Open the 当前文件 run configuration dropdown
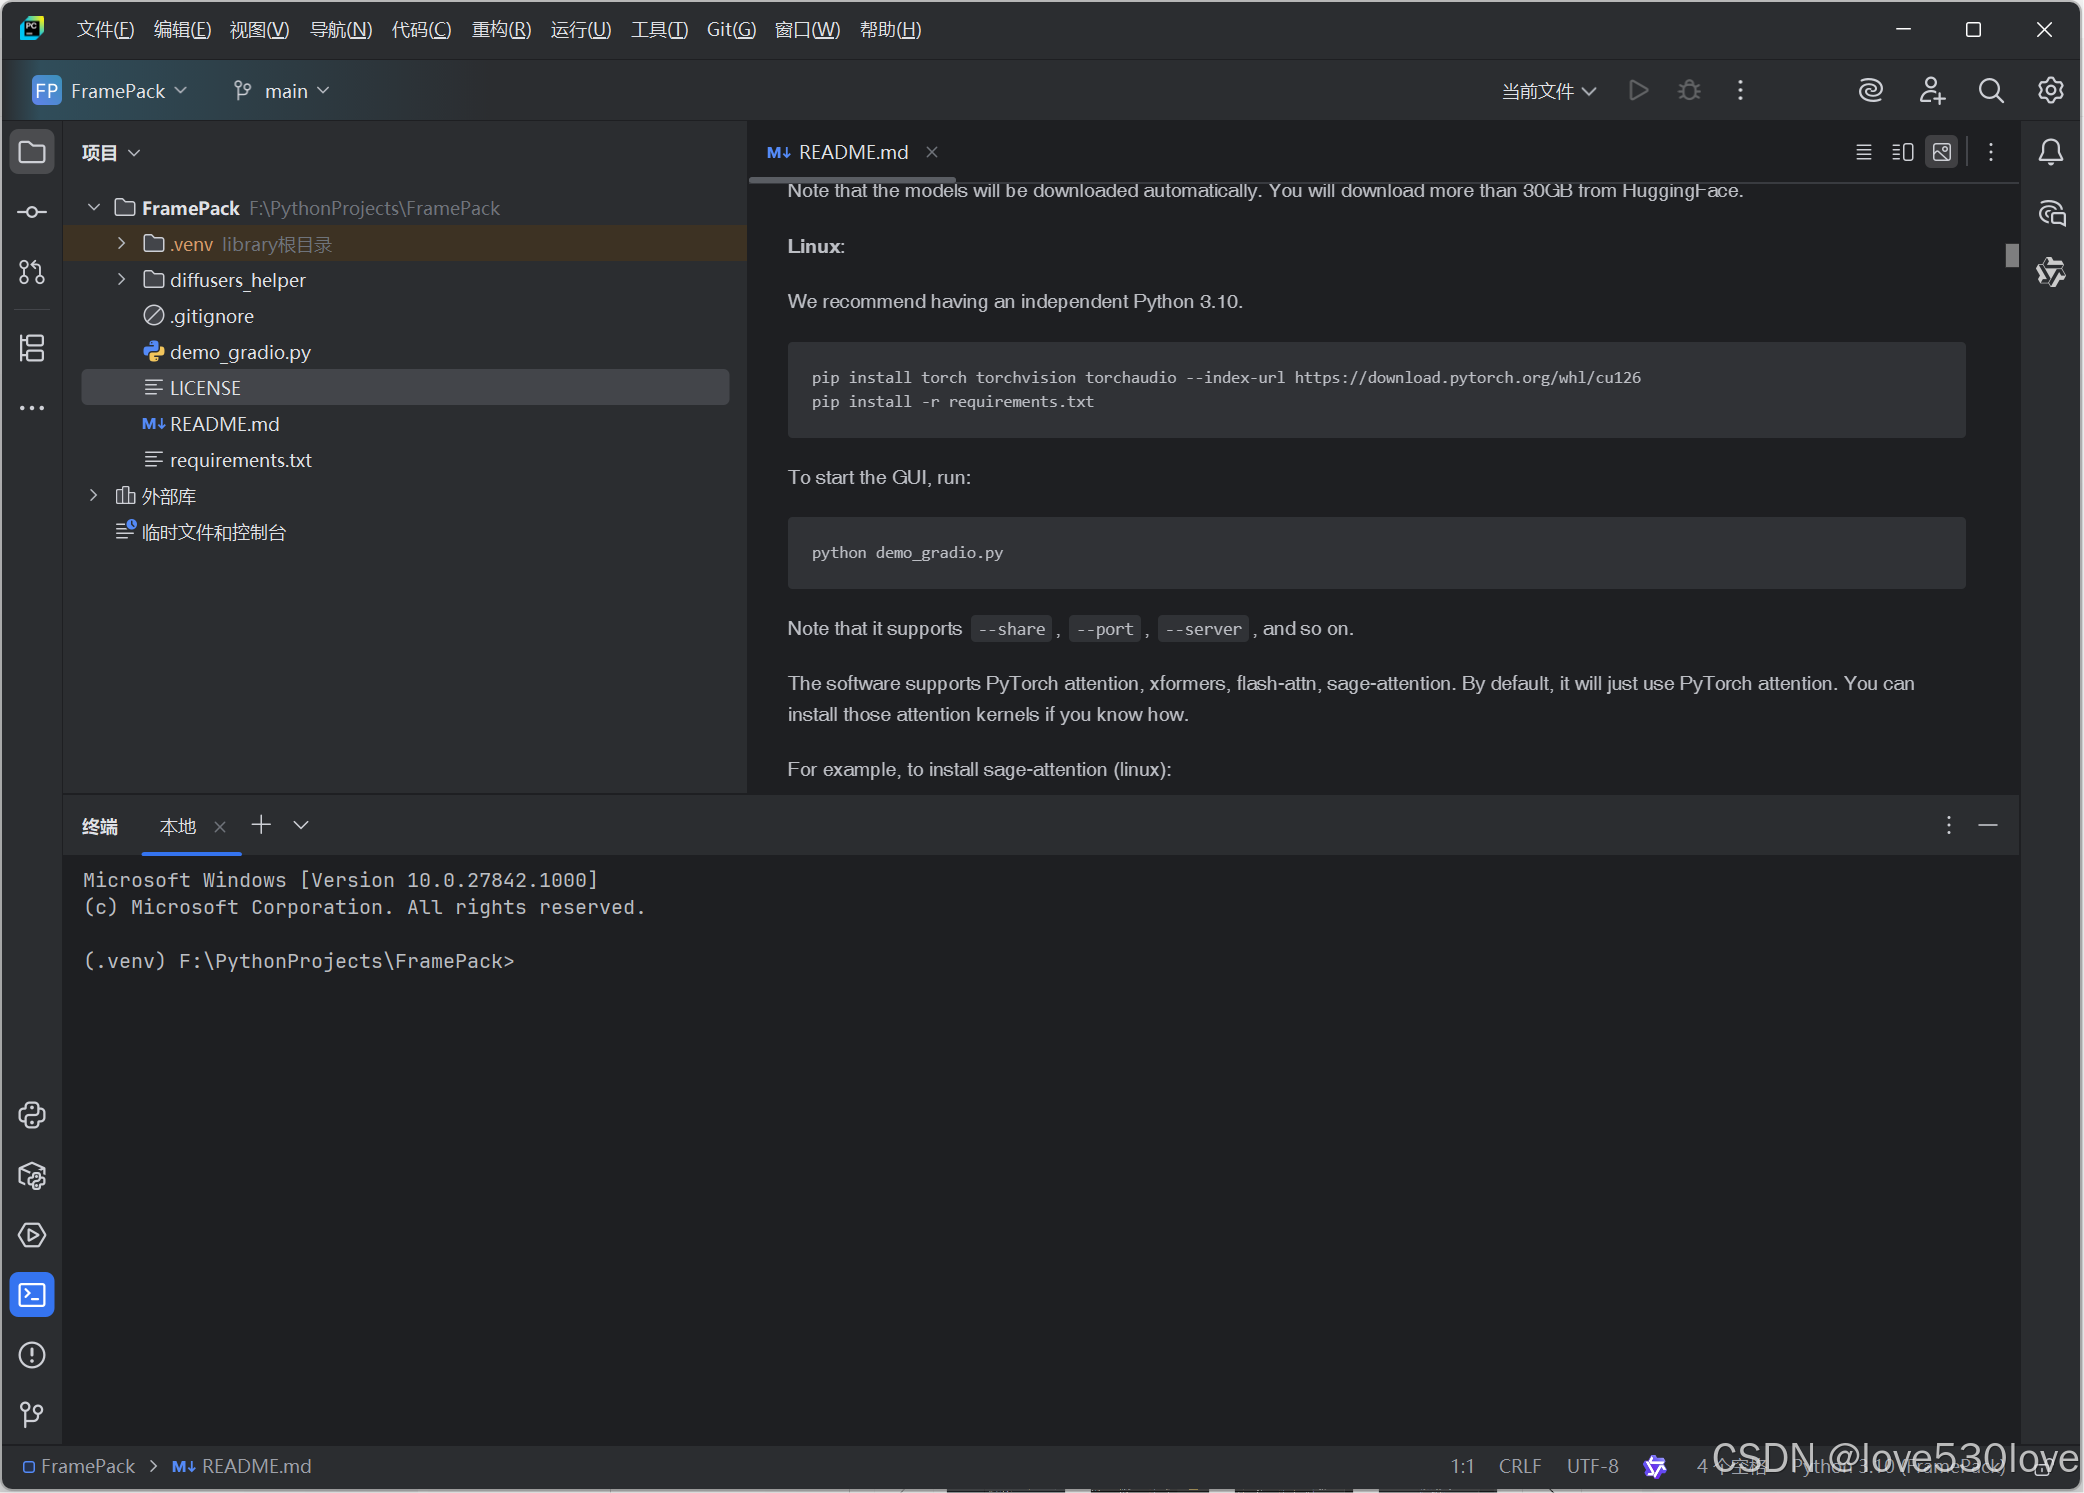Image resolution: width=2084 pixels, height=1493 pixels. click(x=1548, y=91)
